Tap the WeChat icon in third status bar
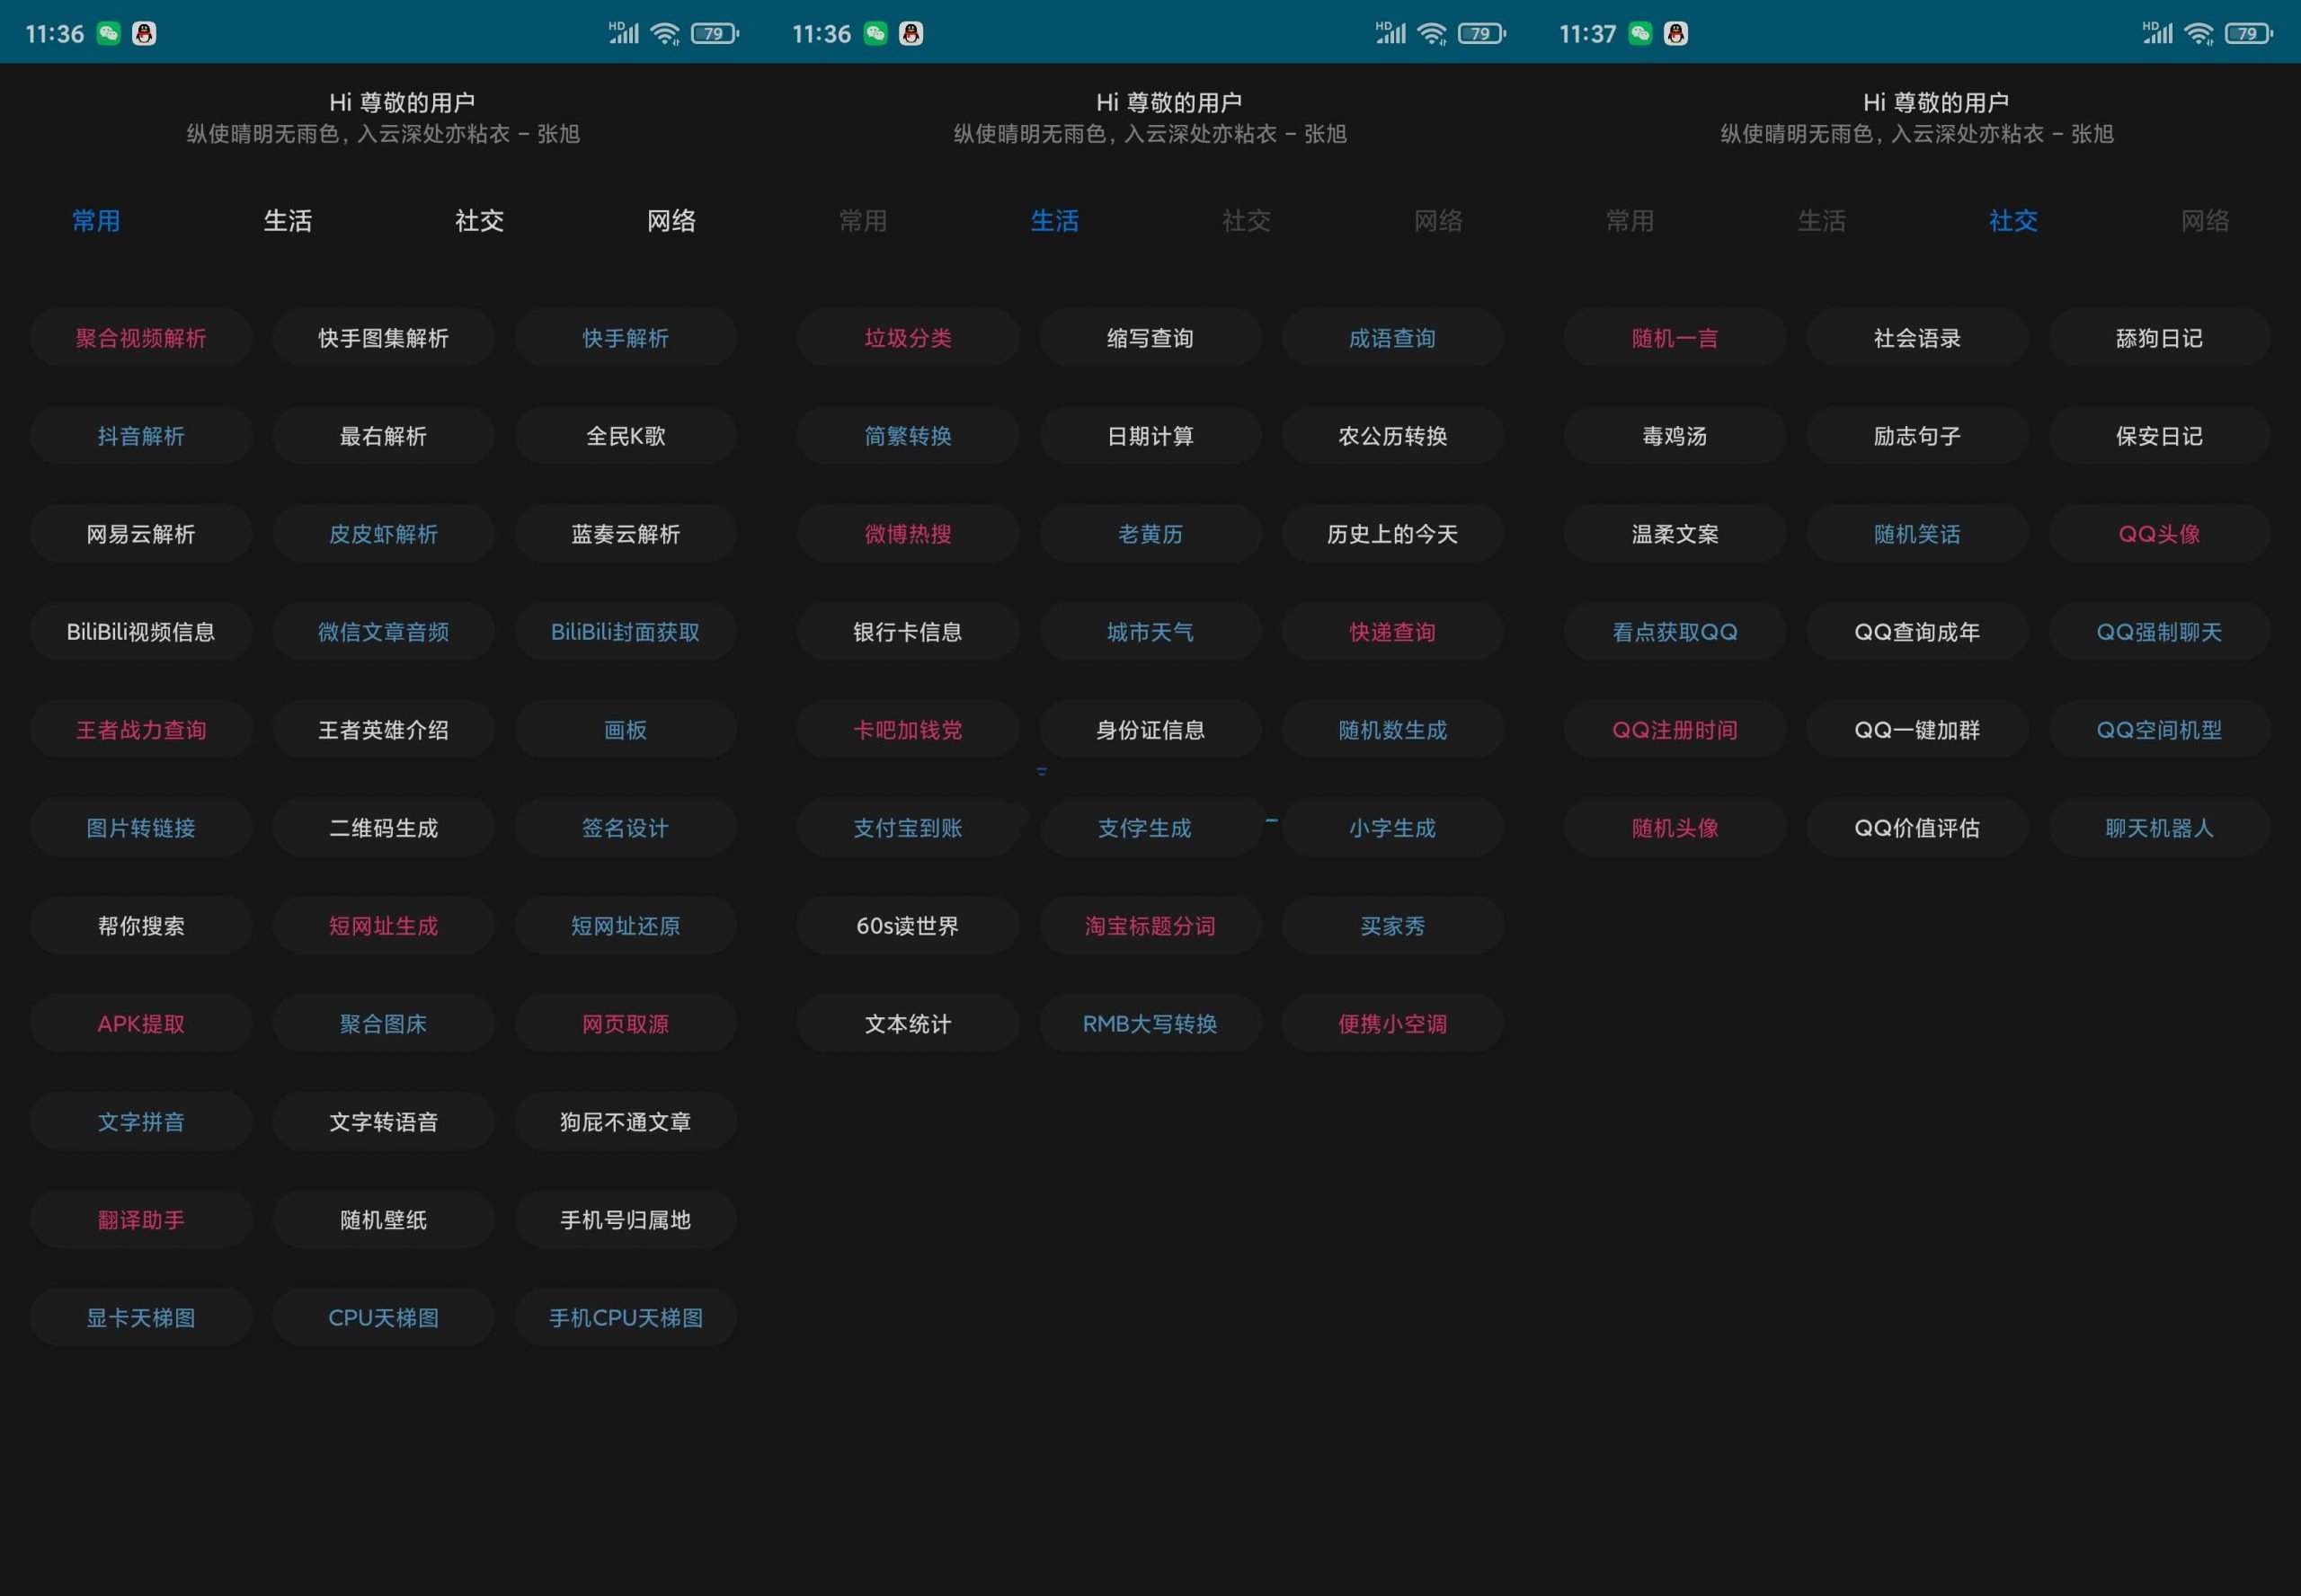 1640,33
